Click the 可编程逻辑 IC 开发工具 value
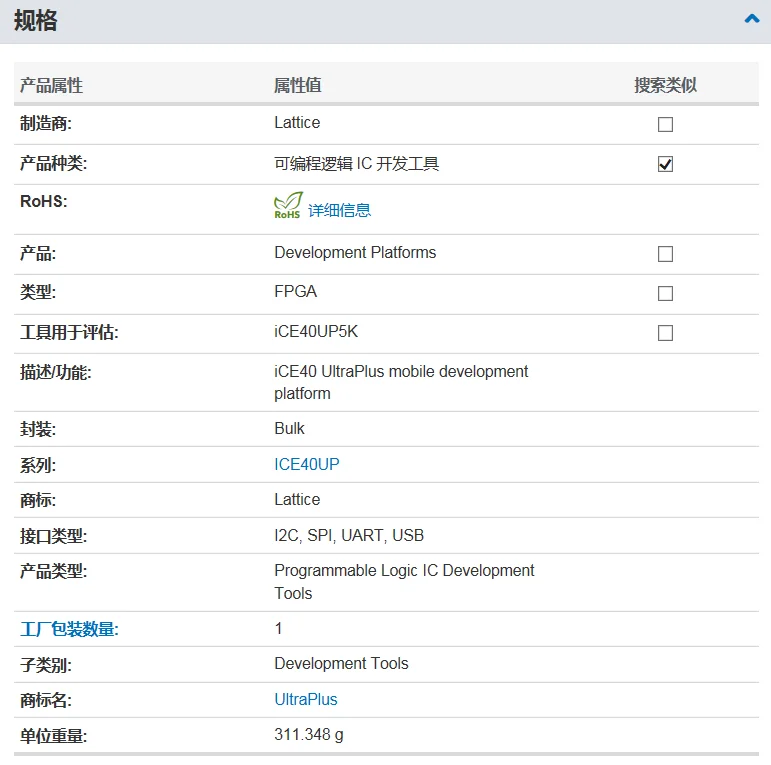 click(x=356, y=164)
